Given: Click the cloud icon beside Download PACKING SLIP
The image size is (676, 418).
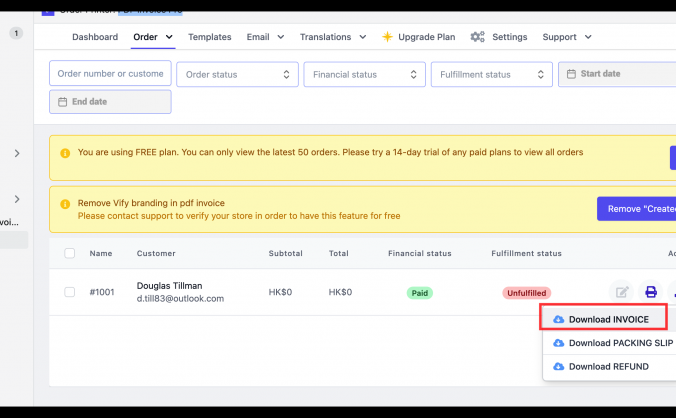Looking at the screenshot, I should [558, 343].
